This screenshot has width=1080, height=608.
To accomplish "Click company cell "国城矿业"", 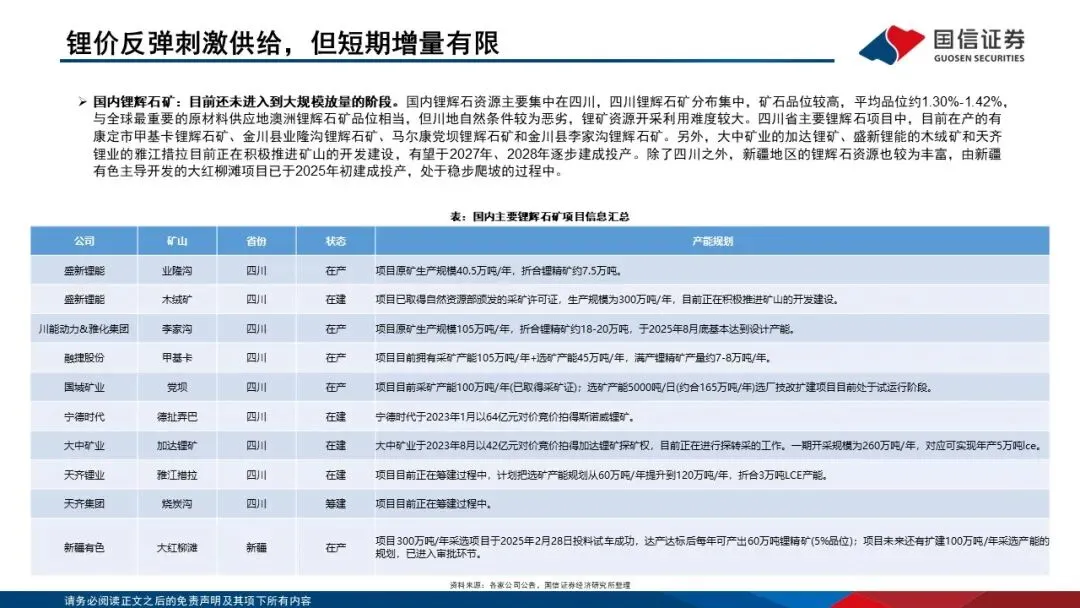I will point(84,388).
